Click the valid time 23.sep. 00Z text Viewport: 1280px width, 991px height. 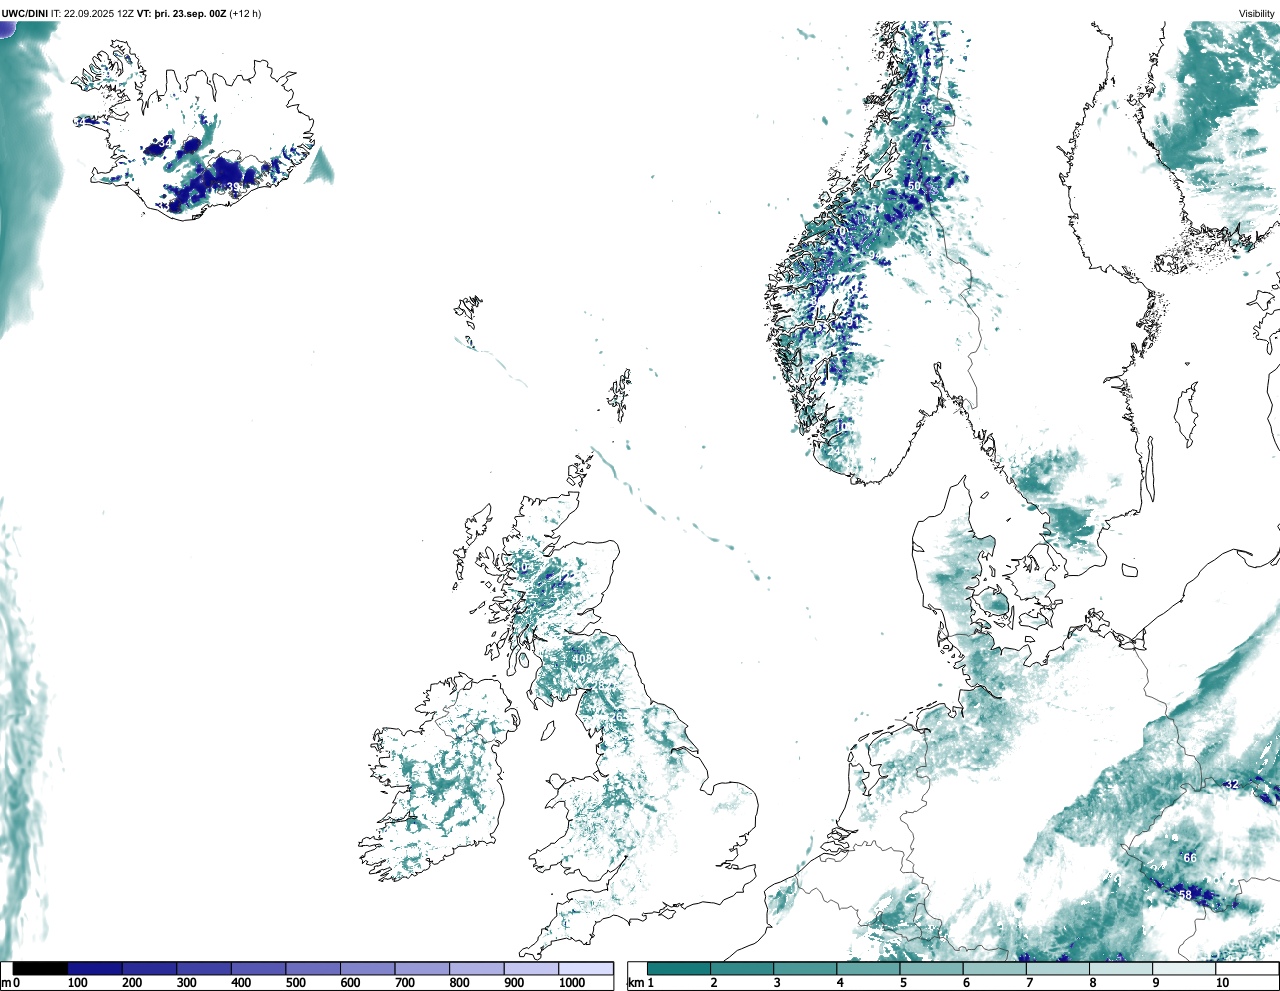point(199,13)
